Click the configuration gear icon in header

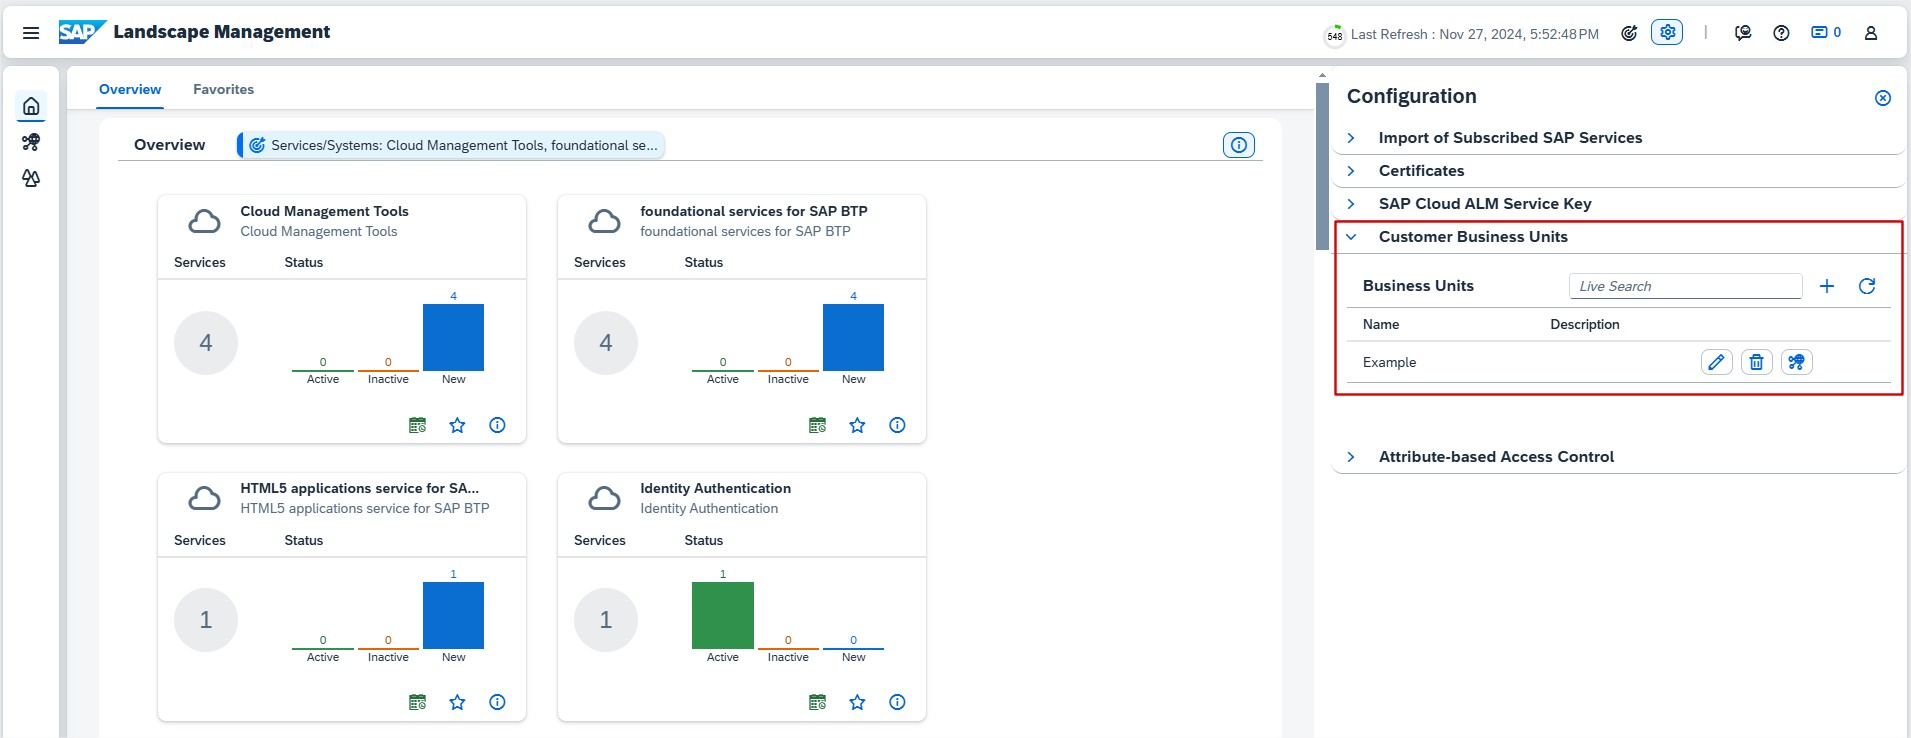pyautogui.click(x=1667, y=32)
